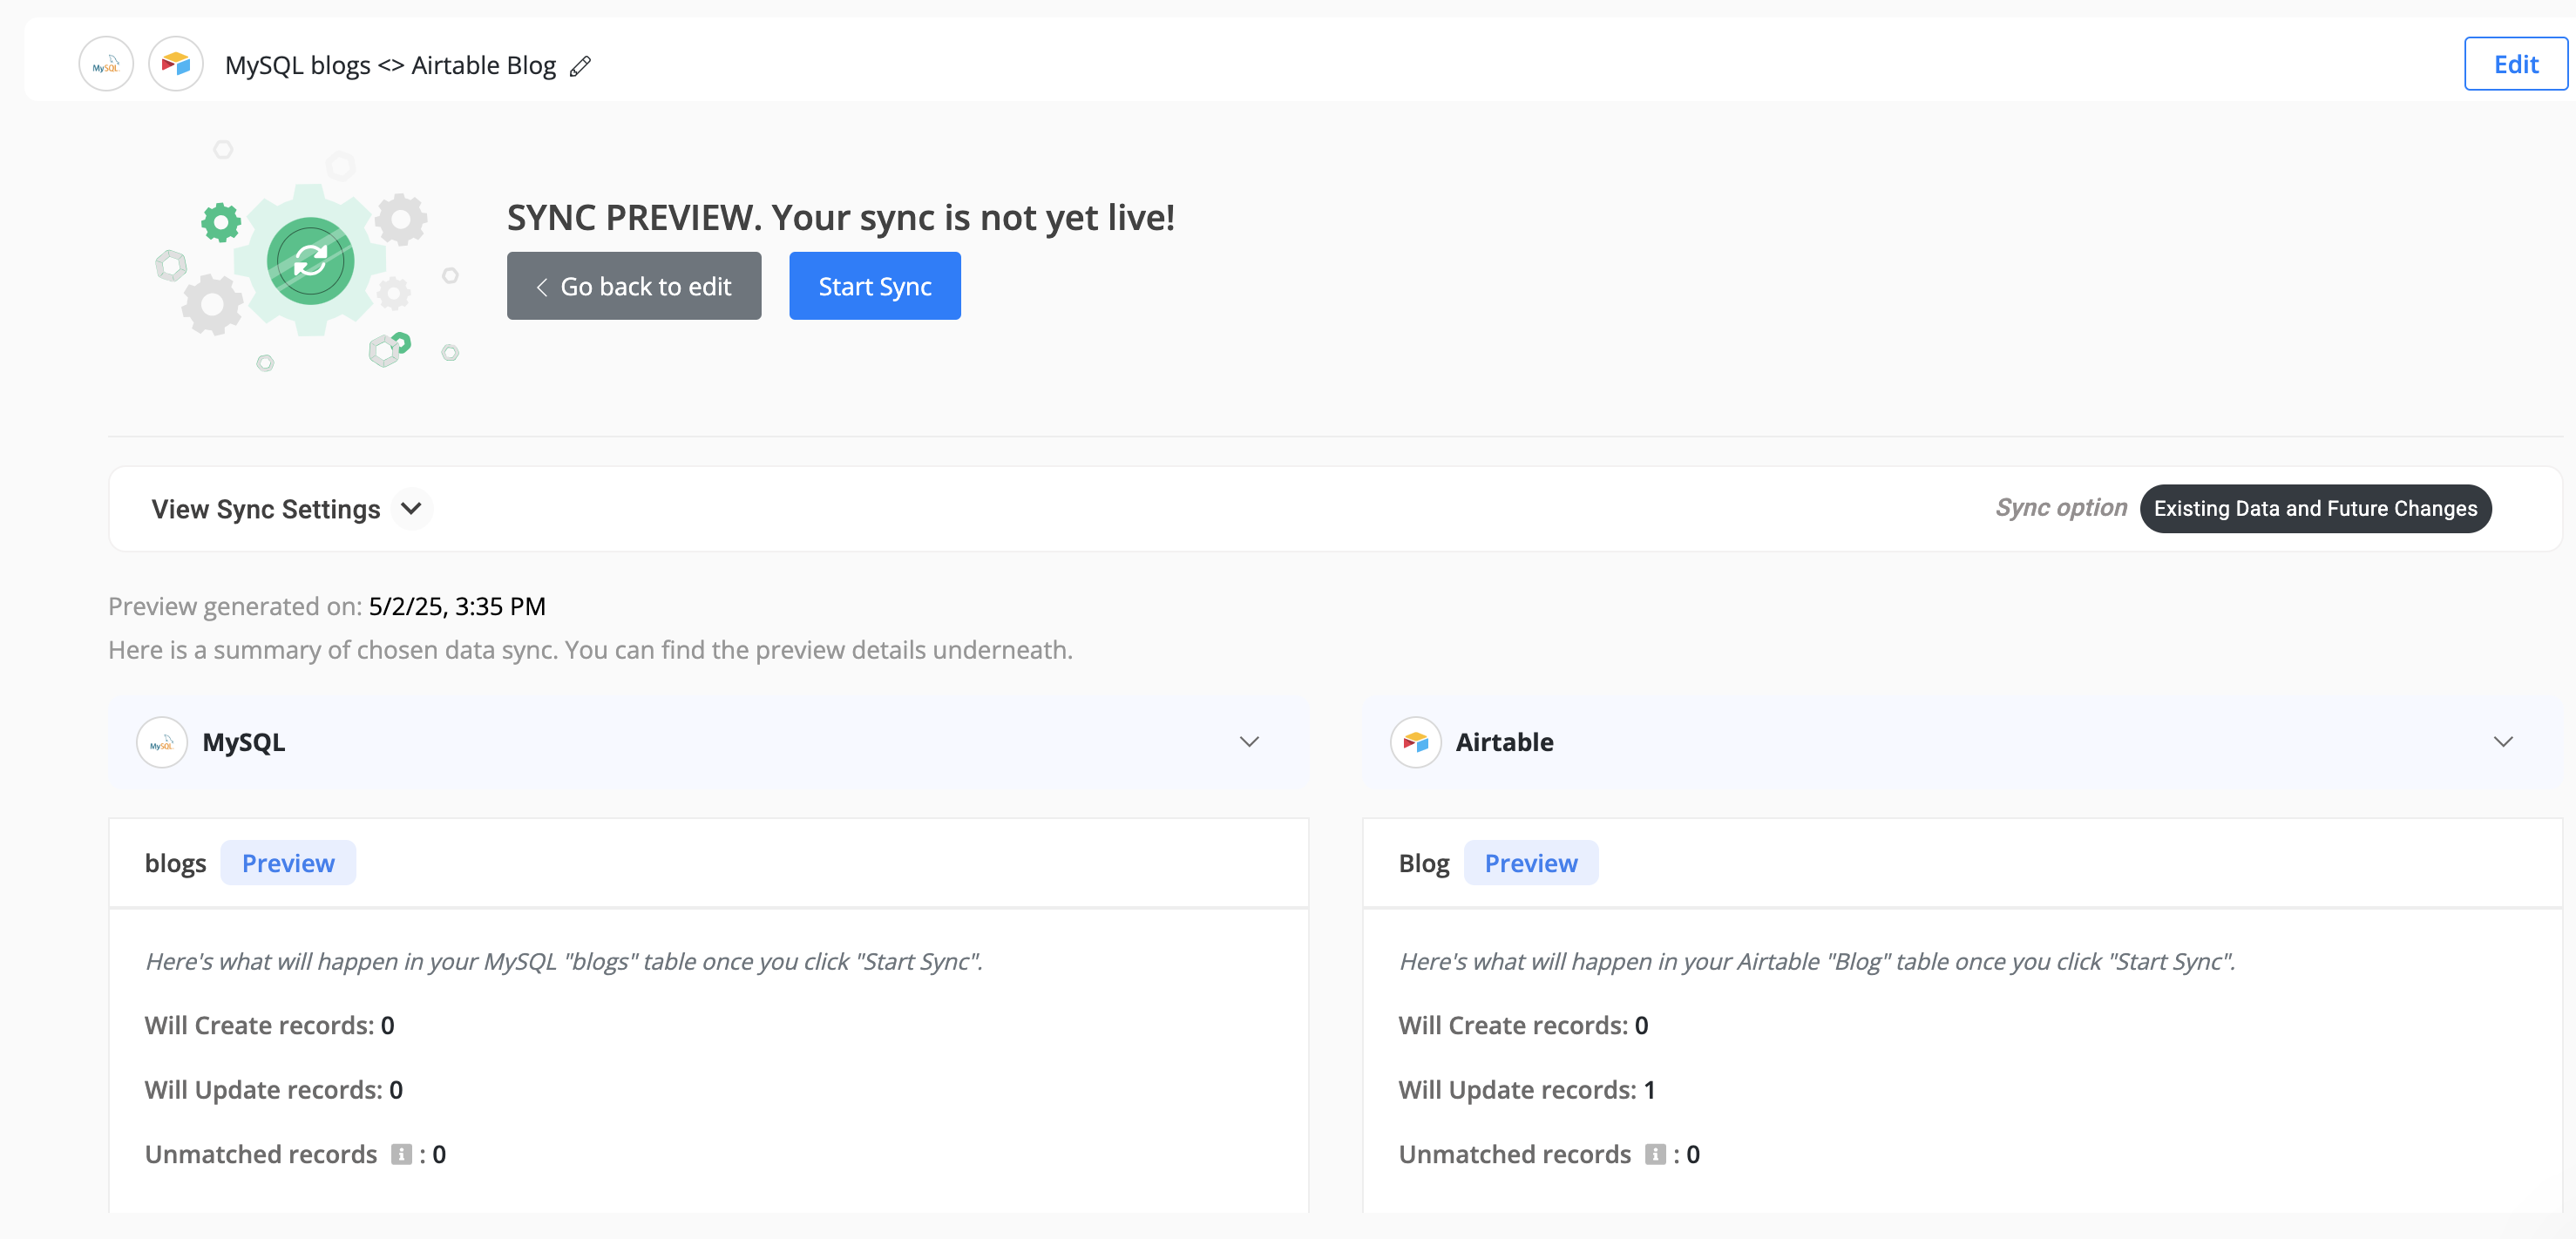Click 'Sync option' label

pyautogui.click(x=2061, y=508)
